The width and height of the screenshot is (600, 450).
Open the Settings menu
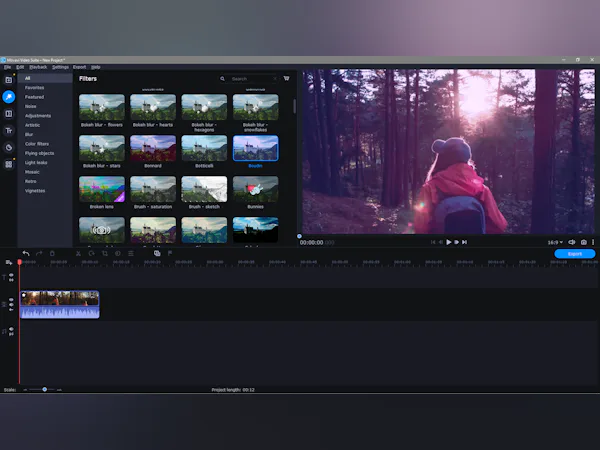click(x=60, y=67)
